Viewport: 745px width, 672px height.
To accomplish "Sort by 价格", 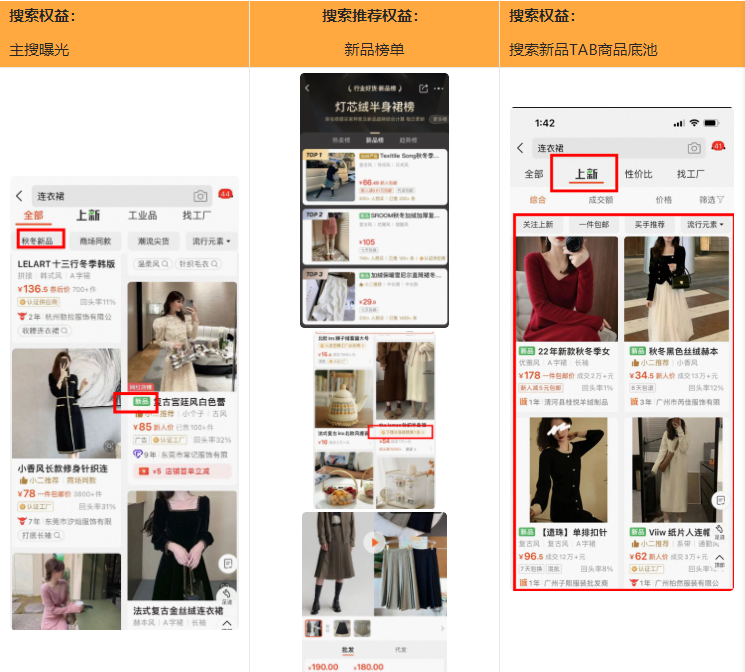I will coord(664,200).
